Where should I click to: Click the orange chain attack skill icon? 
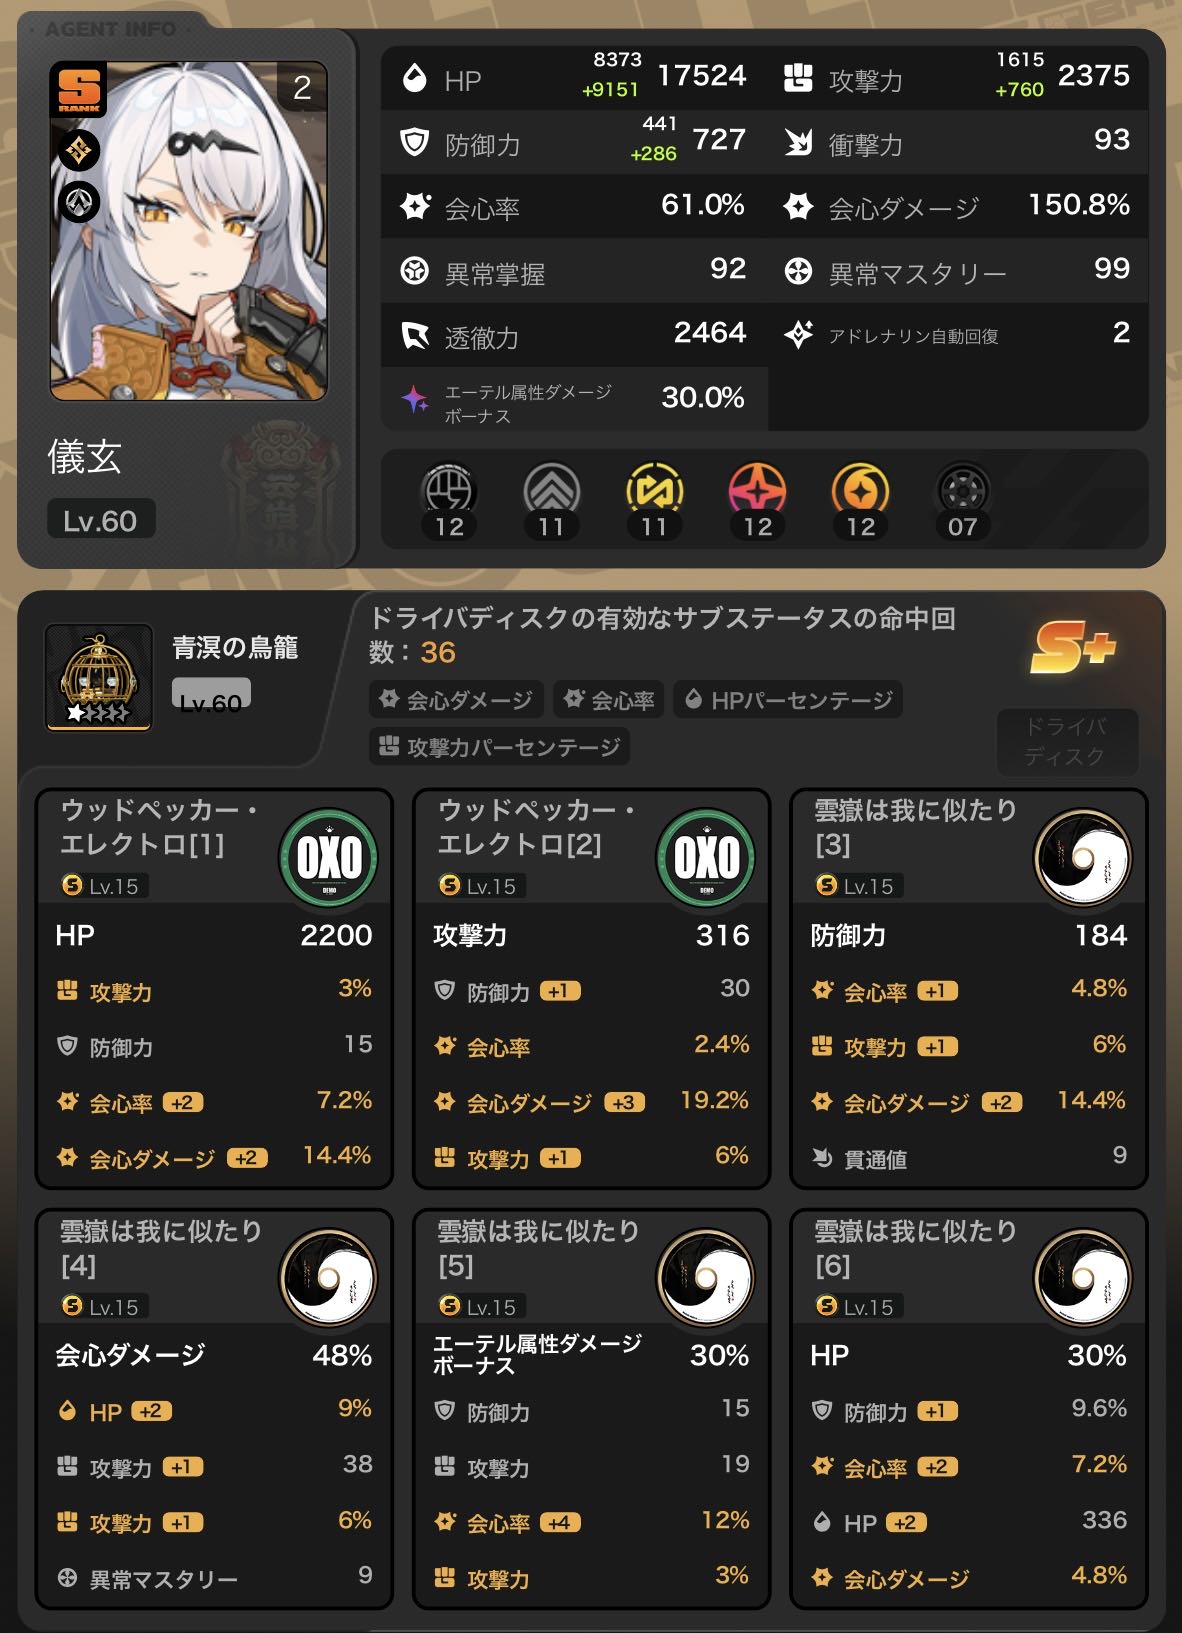pos(860,493)
